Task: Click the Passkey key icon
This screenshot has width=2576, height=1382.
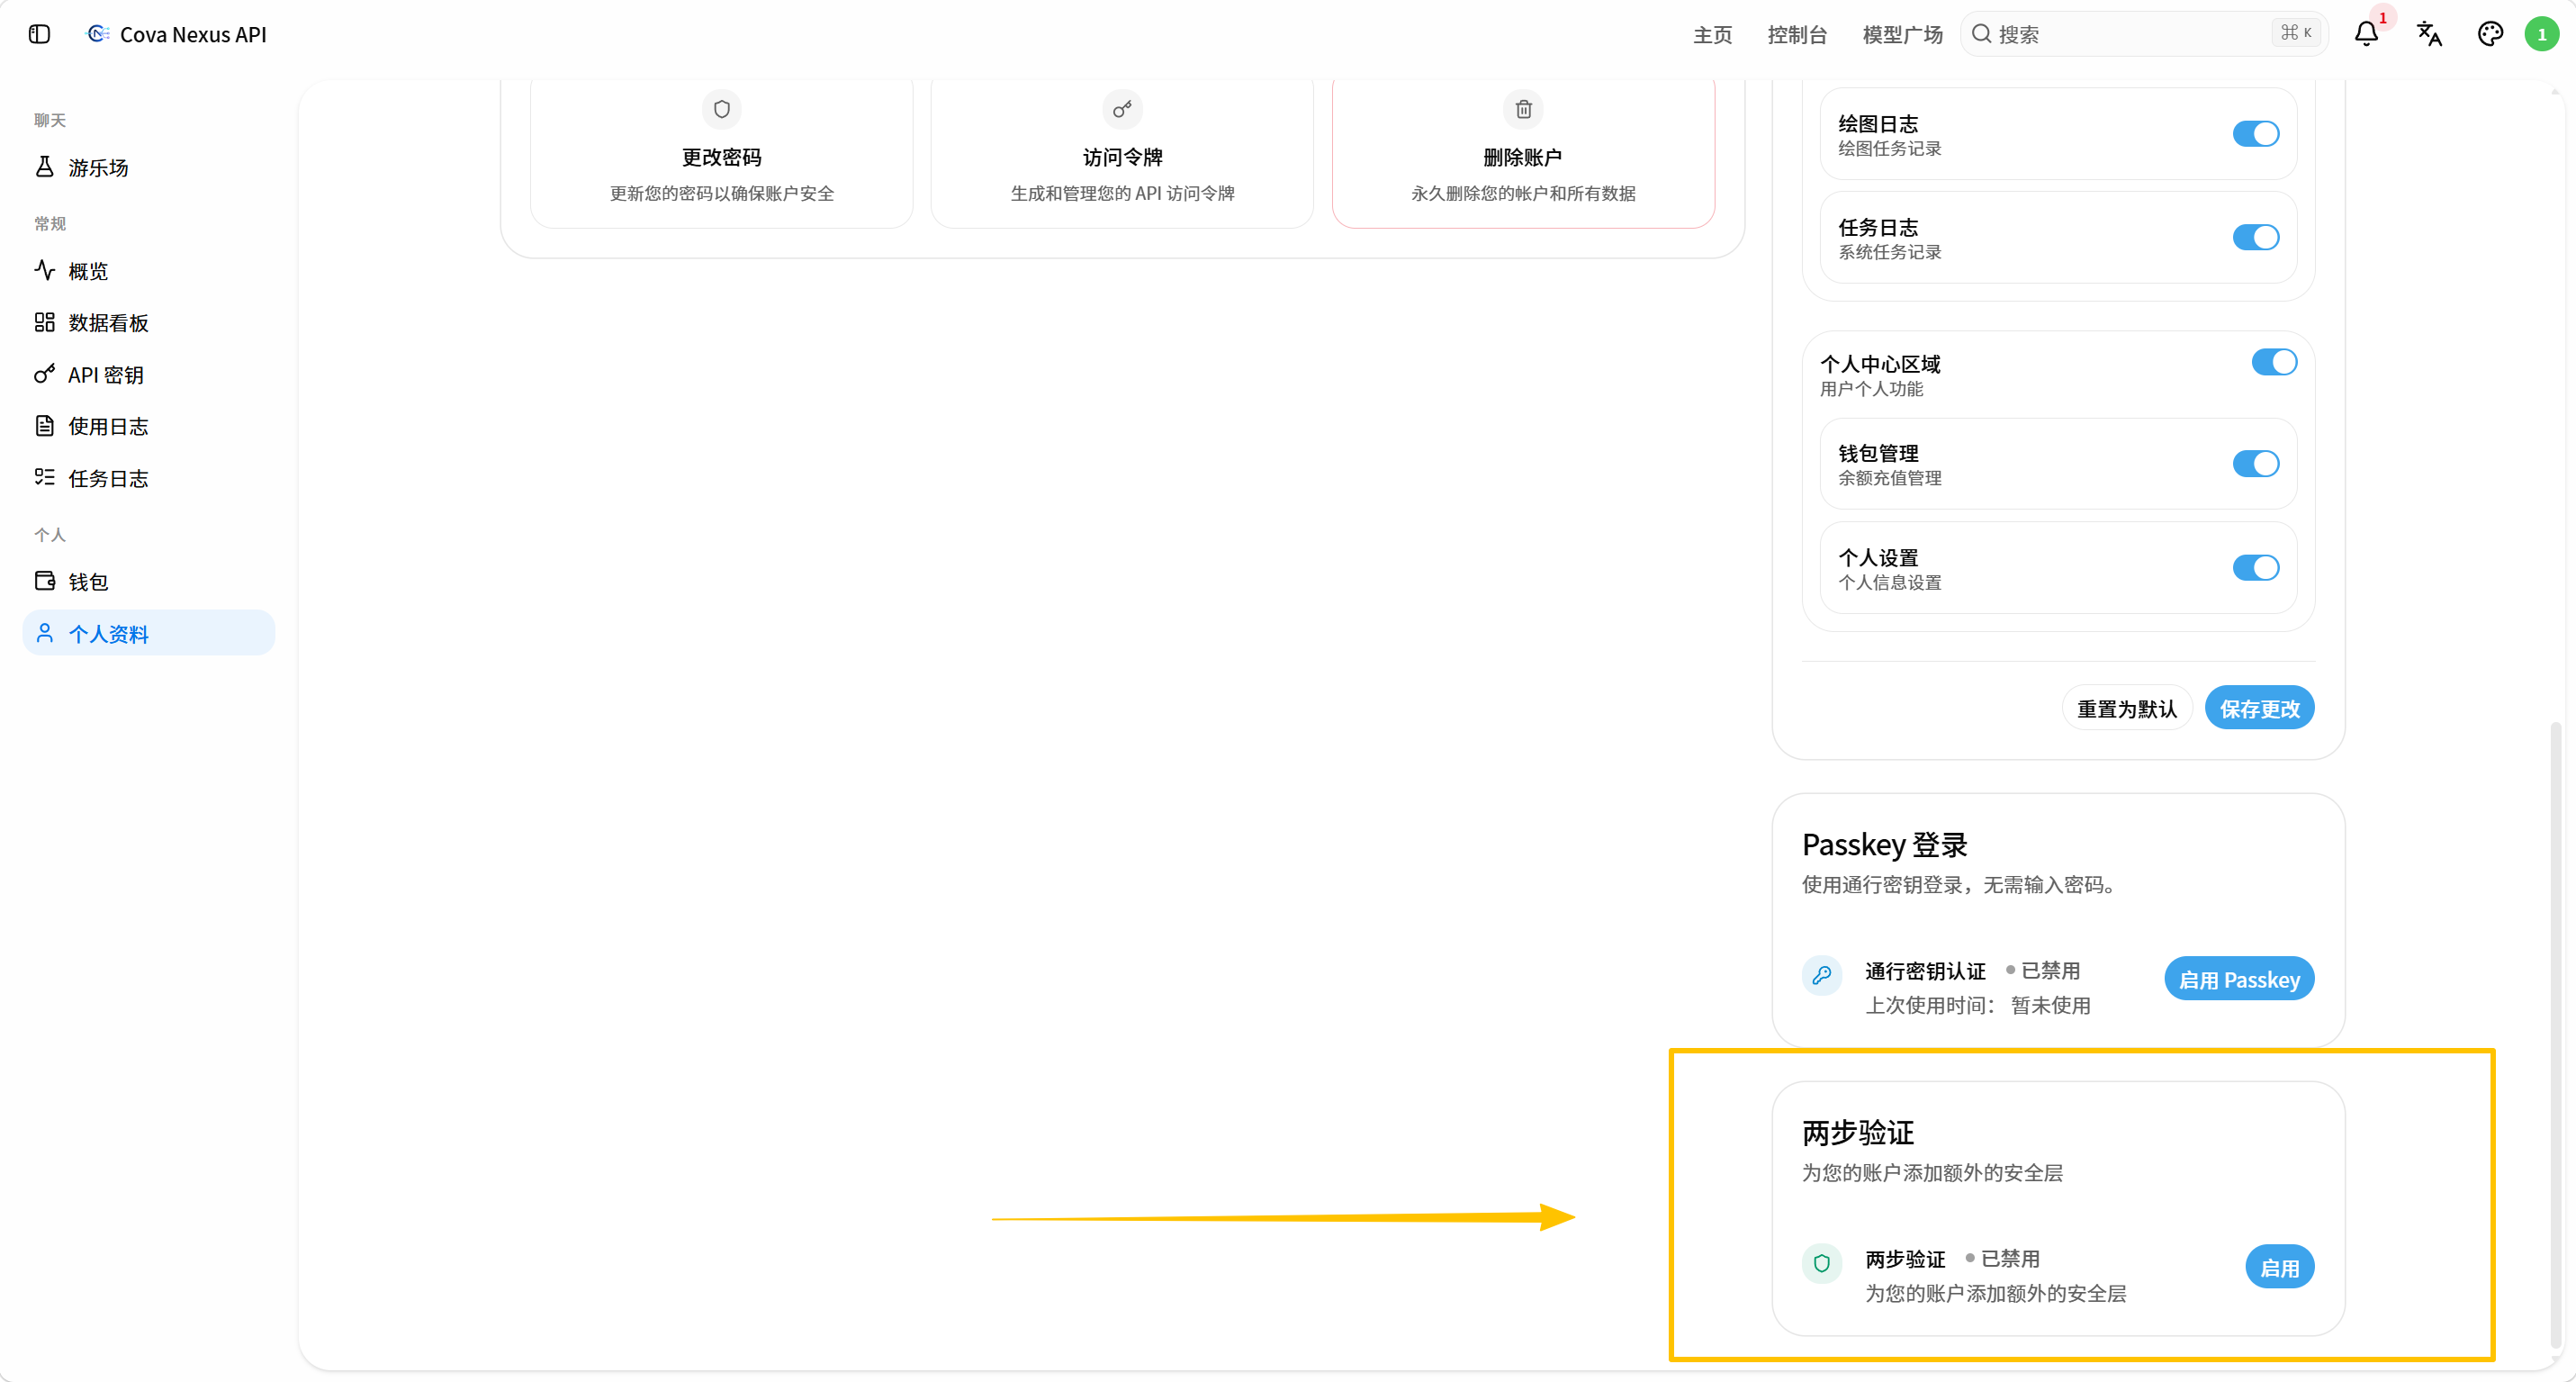Action: [x=1822, y=975]
